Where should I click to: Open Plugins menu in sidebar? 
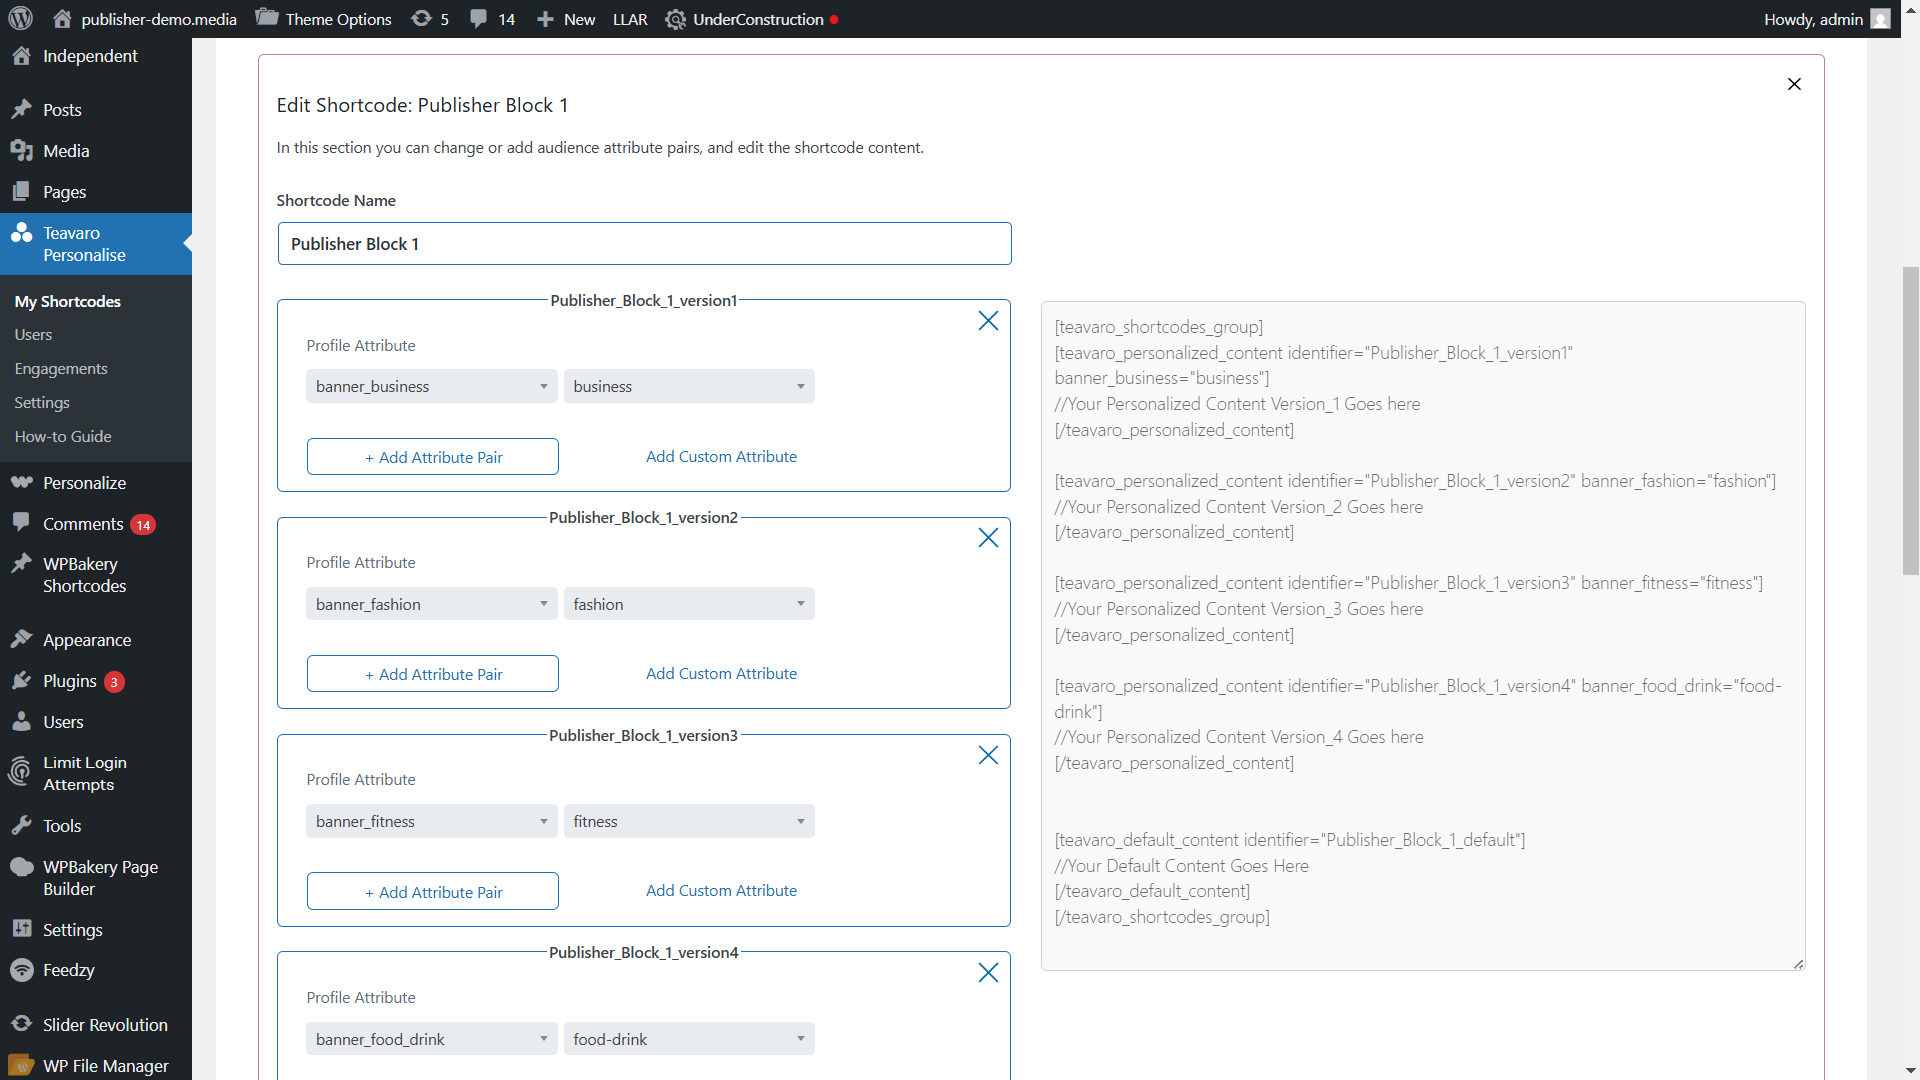coord(70,681)
